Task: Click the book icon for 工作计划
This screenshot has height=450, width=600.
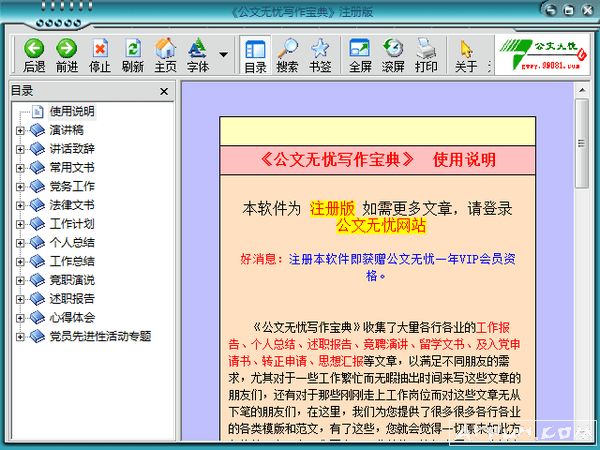Action: click(x=37, y=224)
